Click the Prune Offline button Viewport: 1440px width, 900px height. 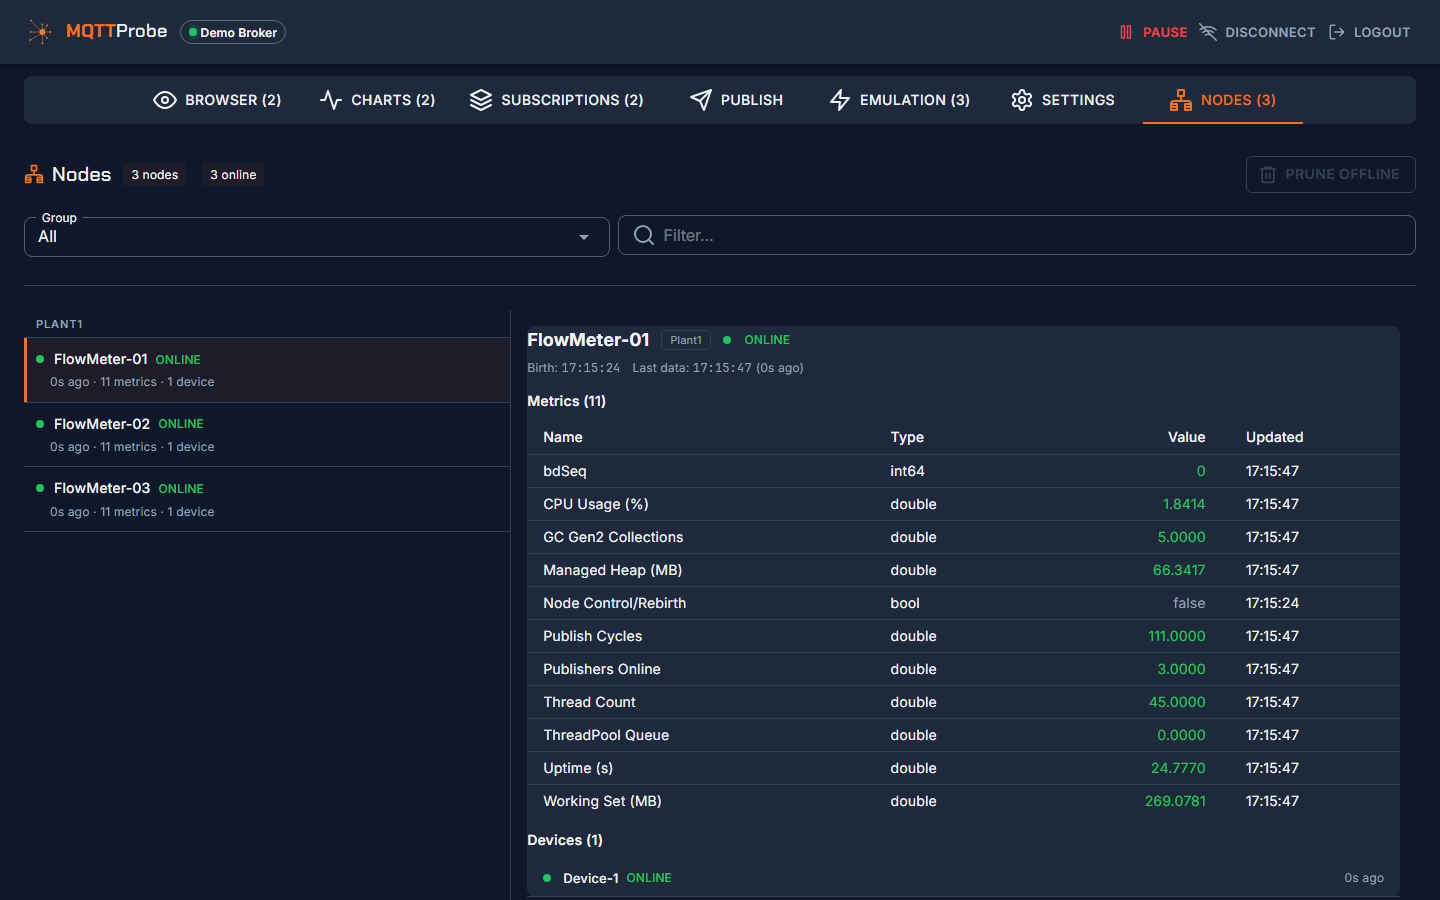[1330, 174]
